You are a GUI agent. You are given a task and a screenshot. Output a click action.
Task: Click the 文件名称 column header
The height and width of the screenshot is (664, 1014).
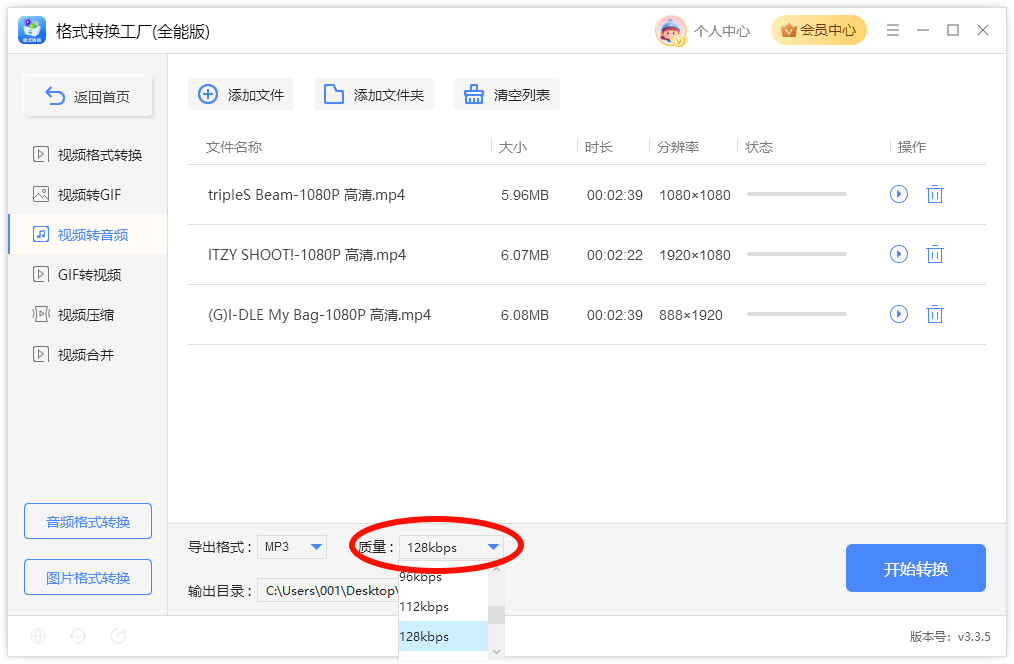point(234,147)
